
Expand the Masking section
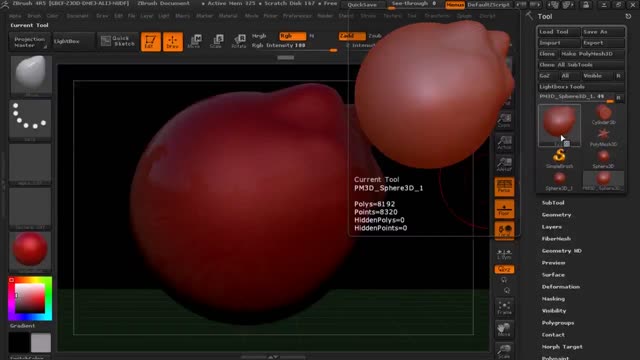click(553, 299)
